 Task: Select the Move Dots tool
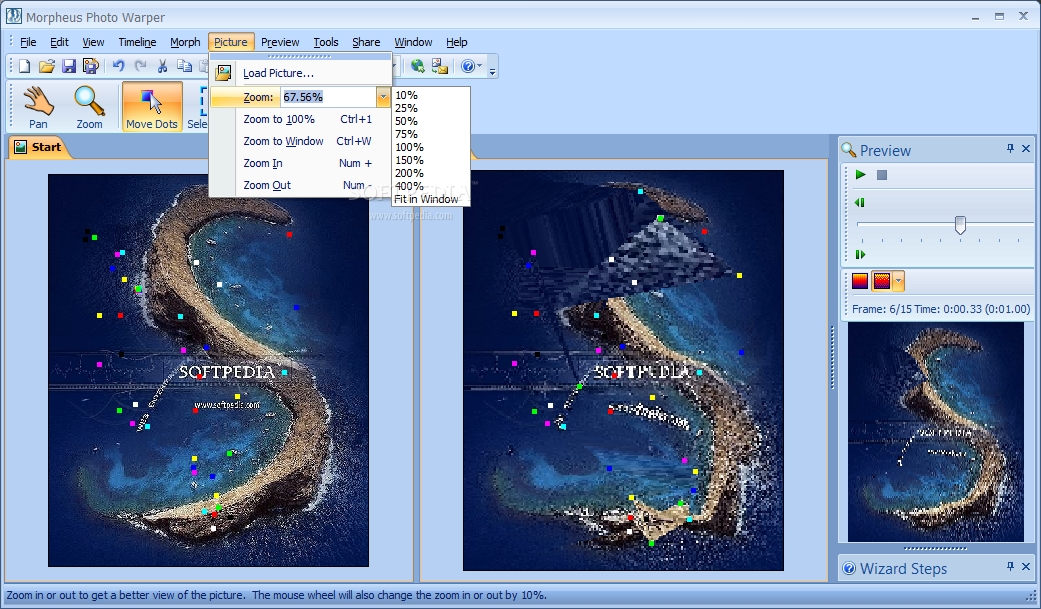[152, 106]
